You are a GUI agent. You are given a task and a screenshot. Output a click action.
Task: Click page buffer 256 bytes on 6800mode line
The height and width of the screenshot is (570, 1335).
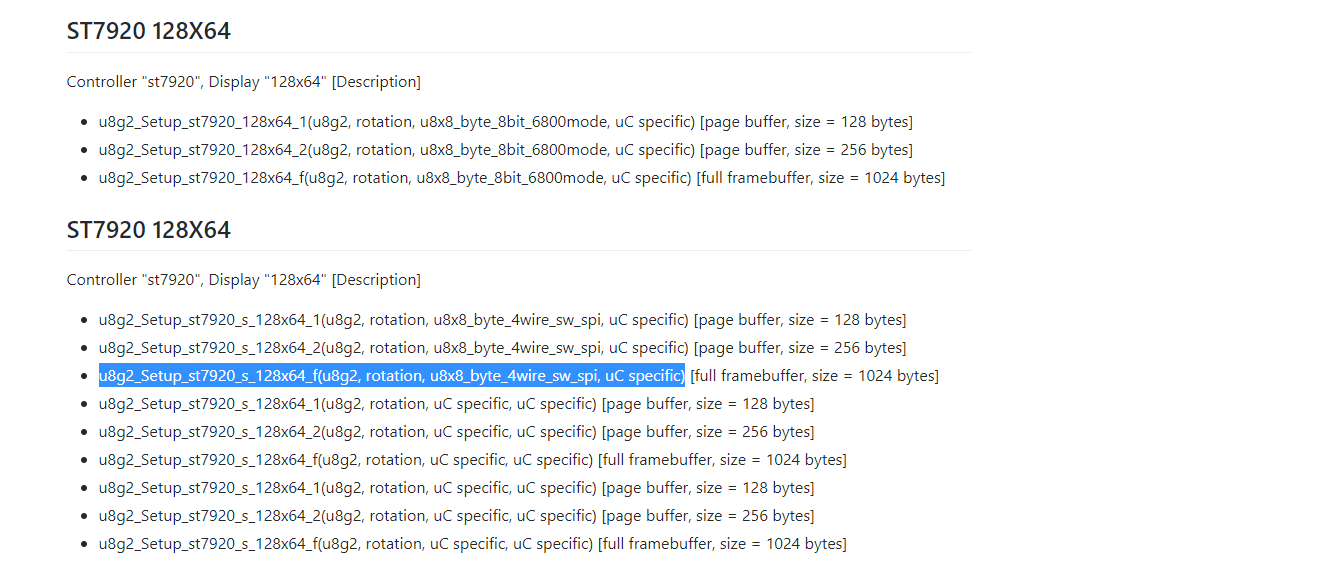806,150
